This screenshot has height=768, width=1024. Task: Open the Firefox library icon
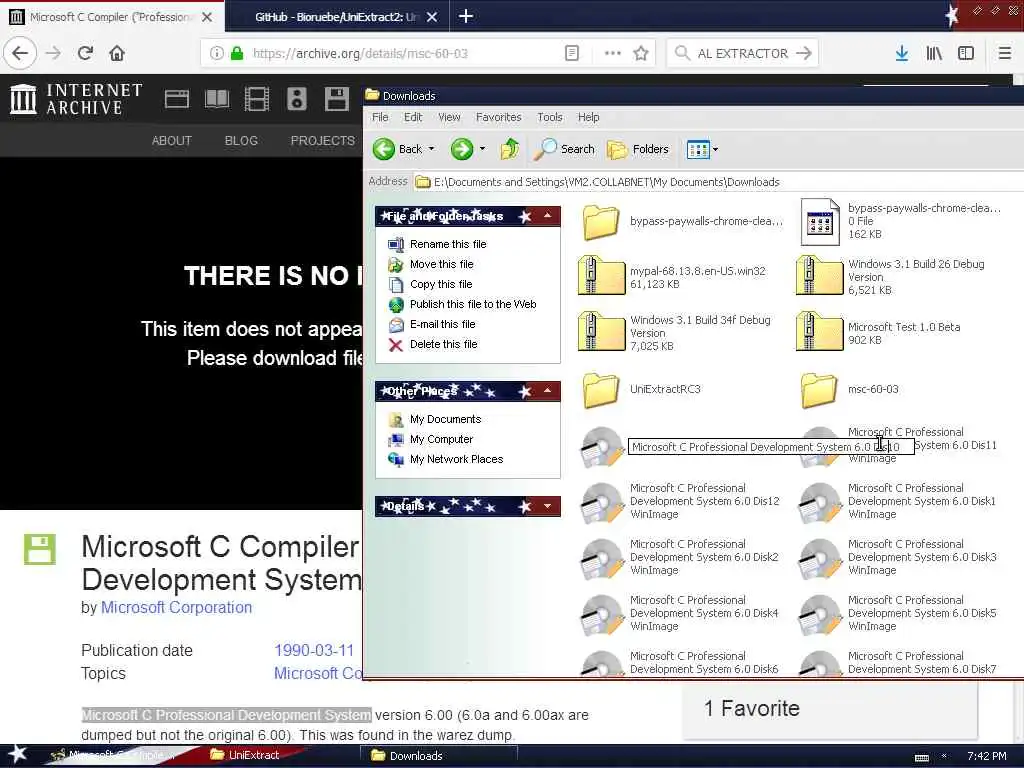(934, 53)
